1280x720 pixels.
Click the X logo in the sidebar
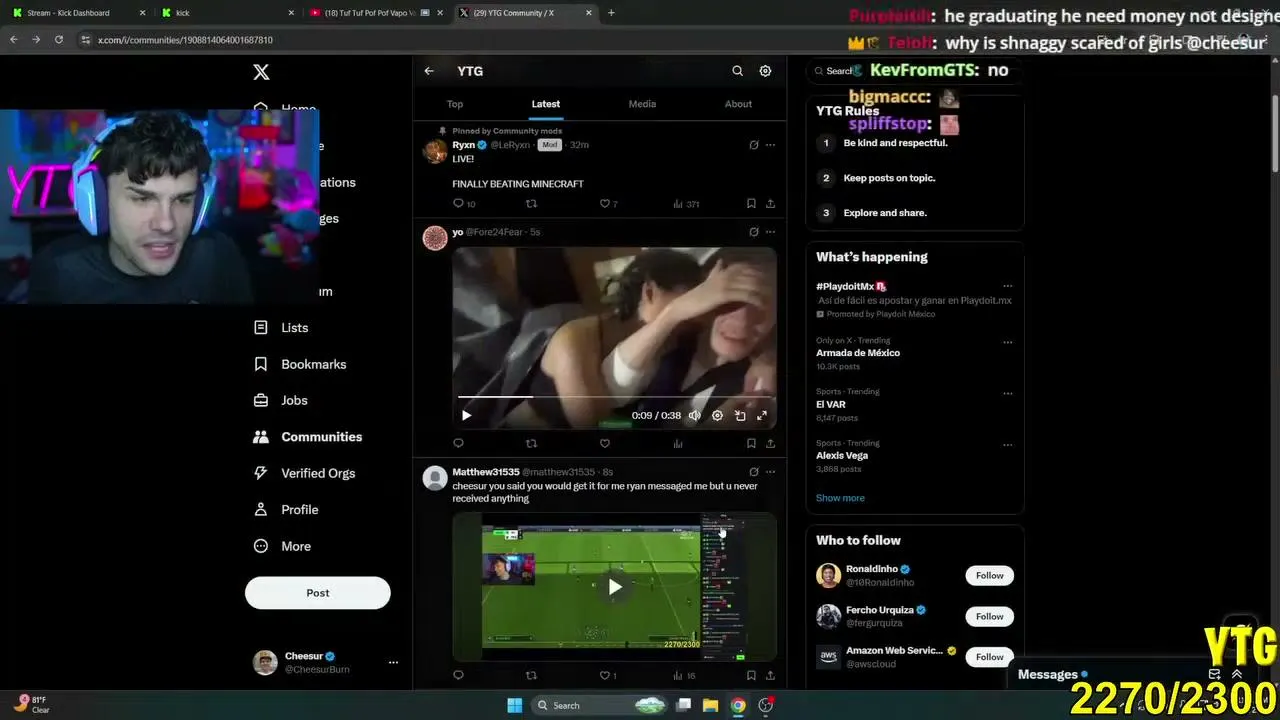point(261,72)
